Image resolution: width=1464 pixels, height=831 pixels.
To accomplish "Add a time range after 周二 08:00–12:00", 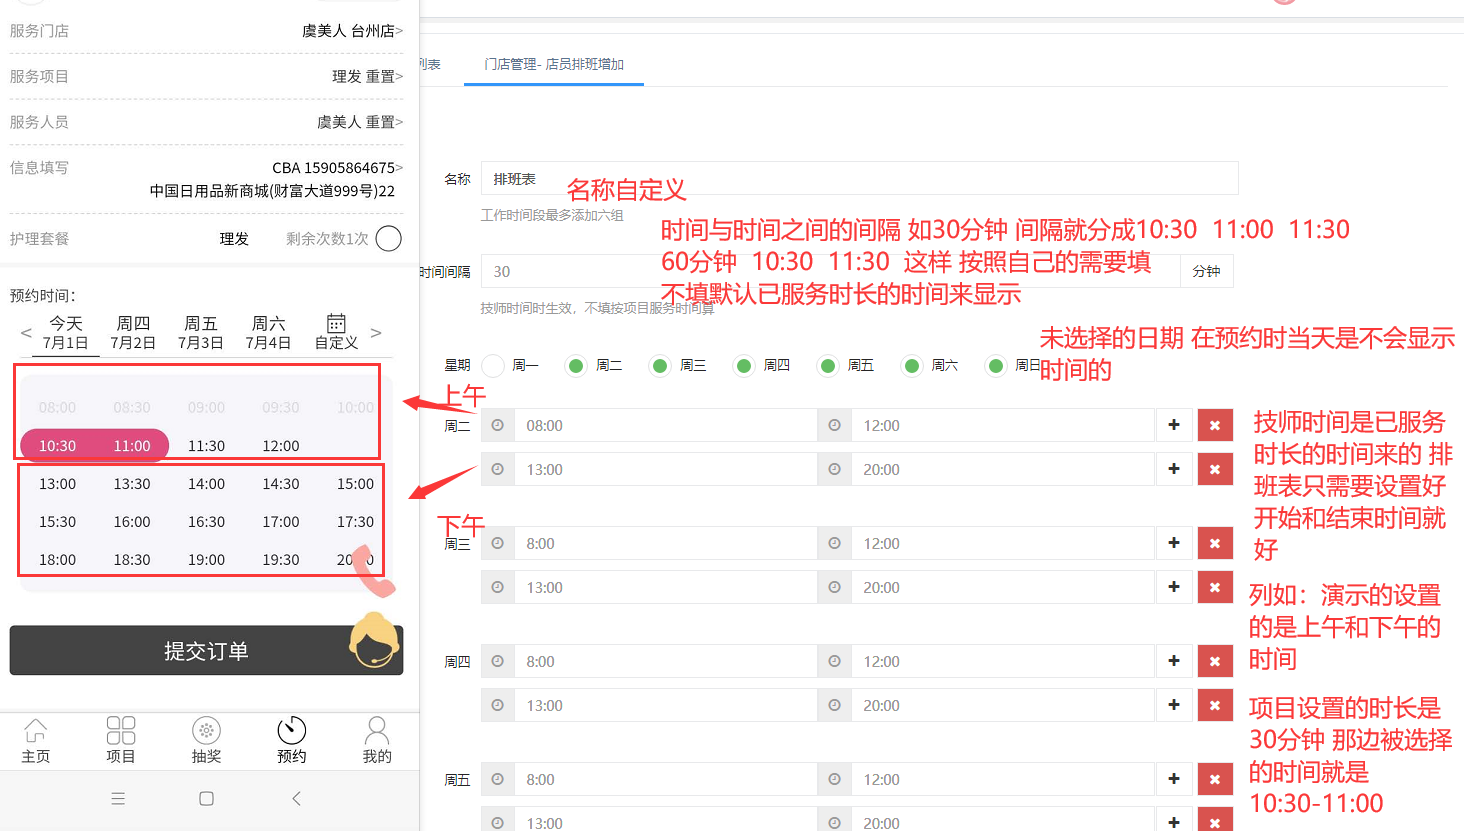I will pos(1174,426).
